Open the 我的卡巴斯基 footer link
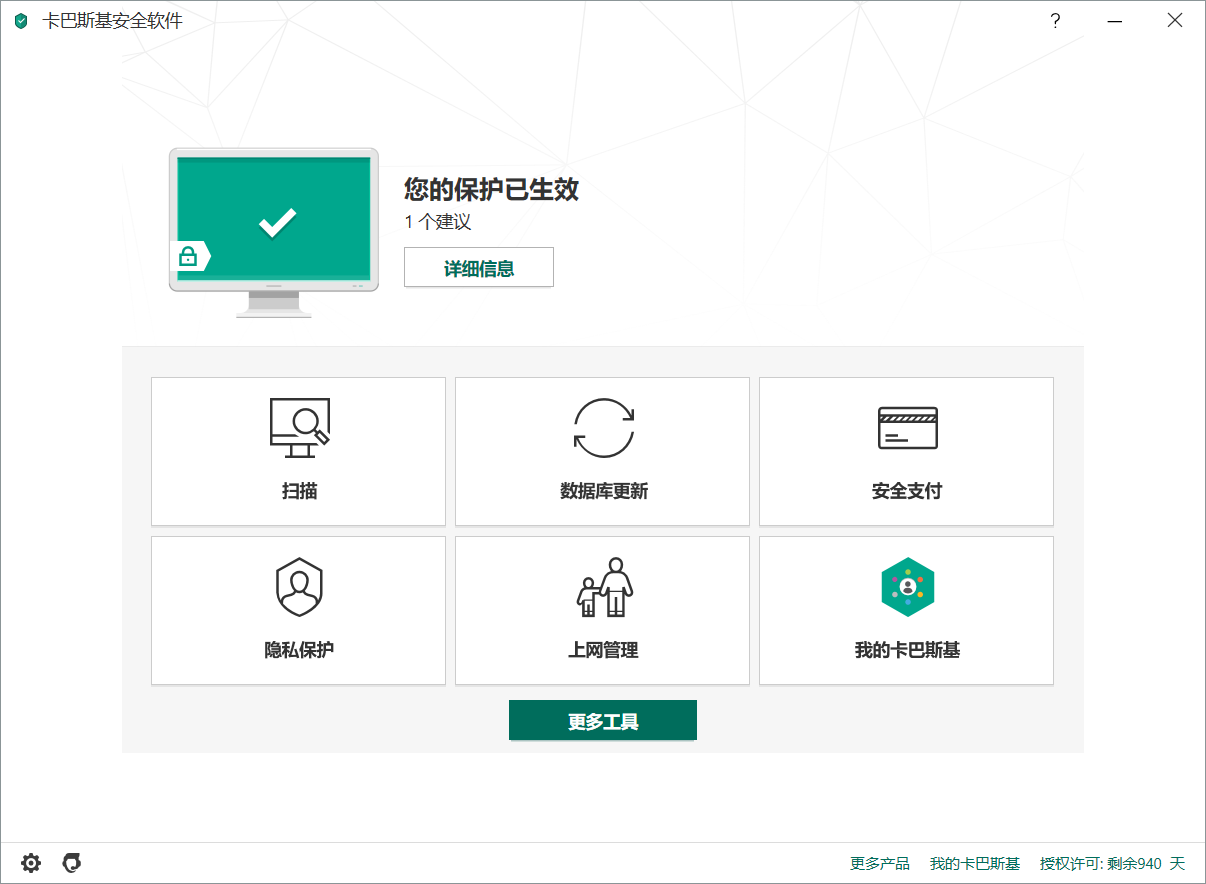This screenshot has height=884, width=1206. click(975, 863)
